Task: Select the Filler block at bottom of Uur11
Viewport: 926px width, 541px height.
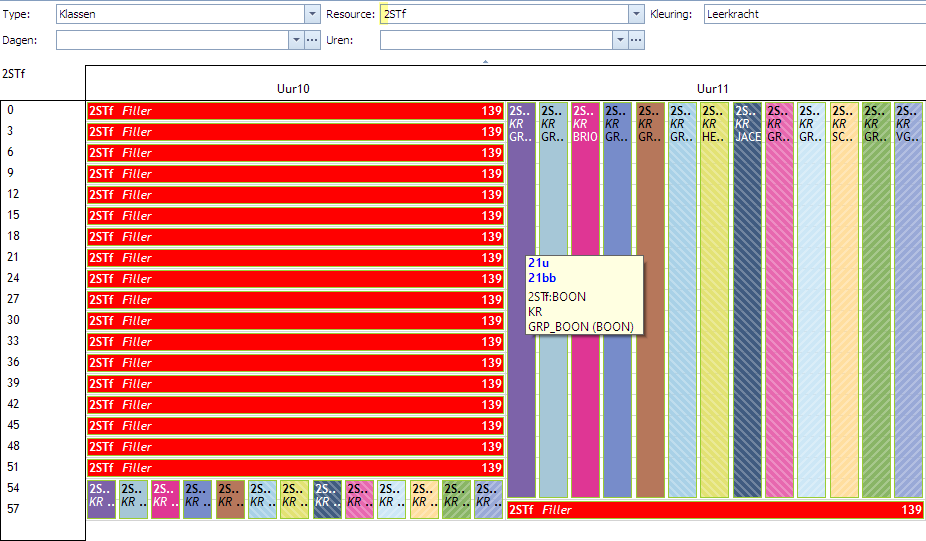Action: [715, 510]
